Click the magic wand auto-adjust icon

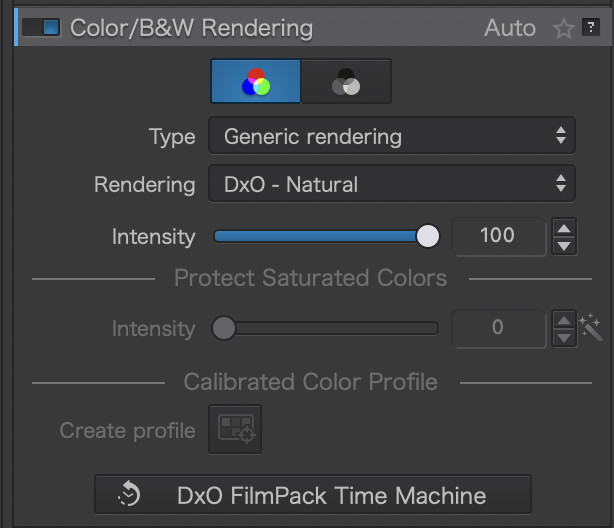point(591,328)
